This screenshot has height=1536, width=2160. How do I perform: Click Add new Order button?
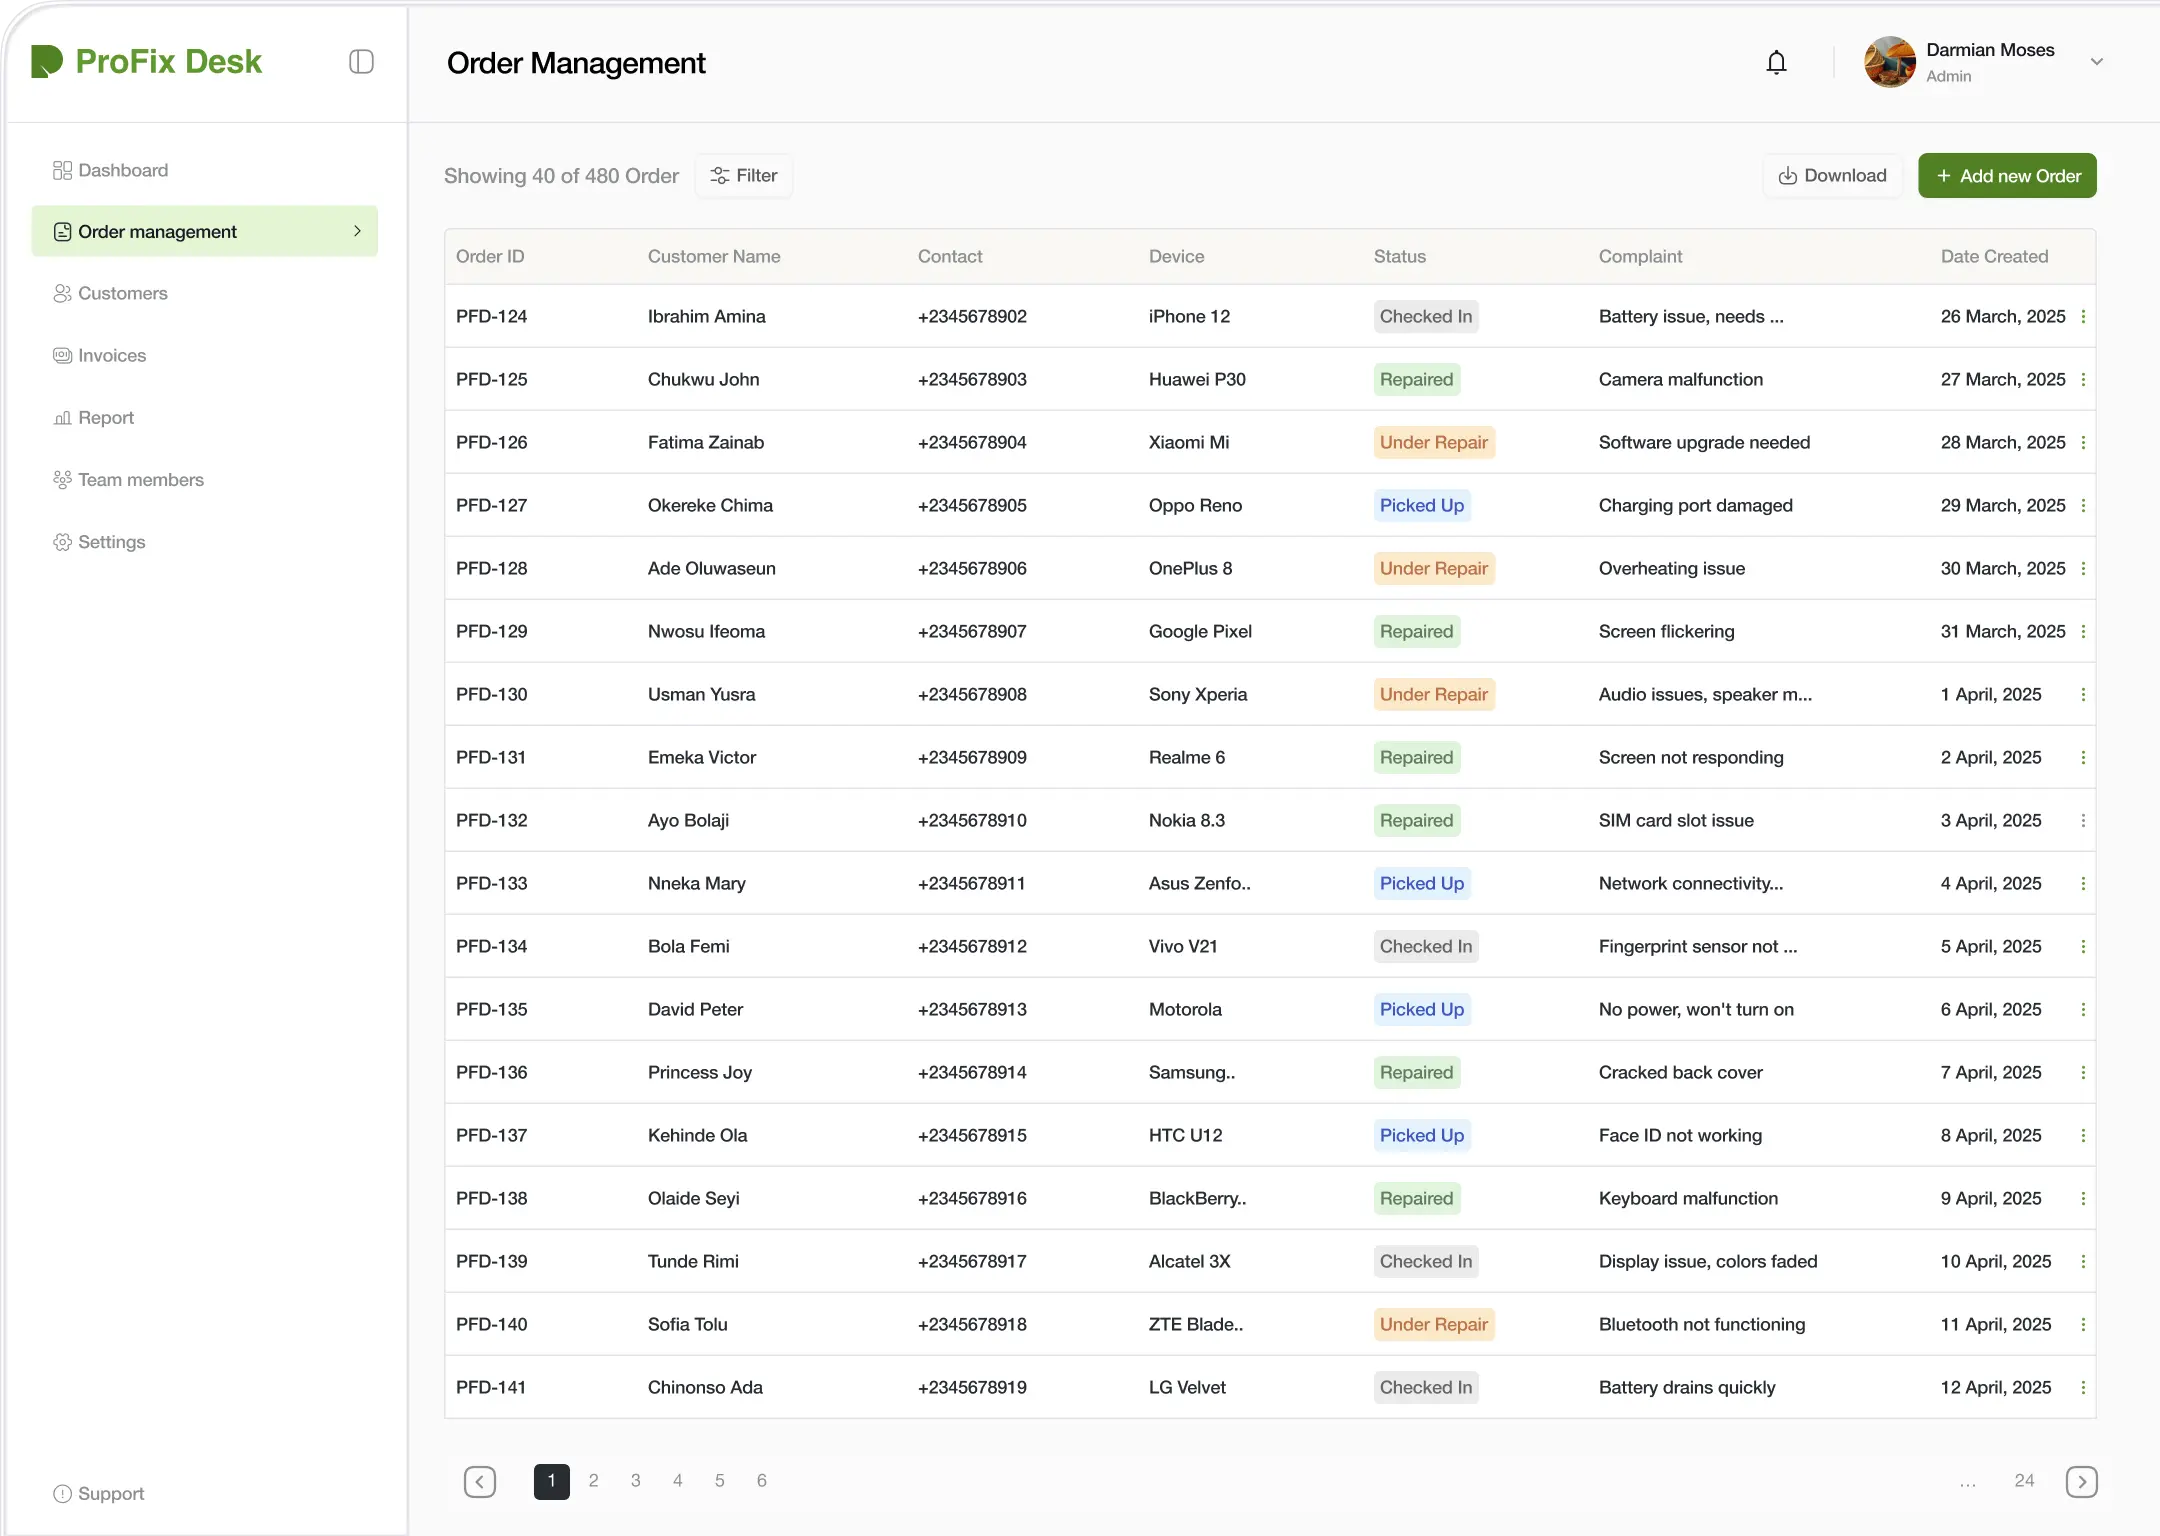(x=2007, y=176)
